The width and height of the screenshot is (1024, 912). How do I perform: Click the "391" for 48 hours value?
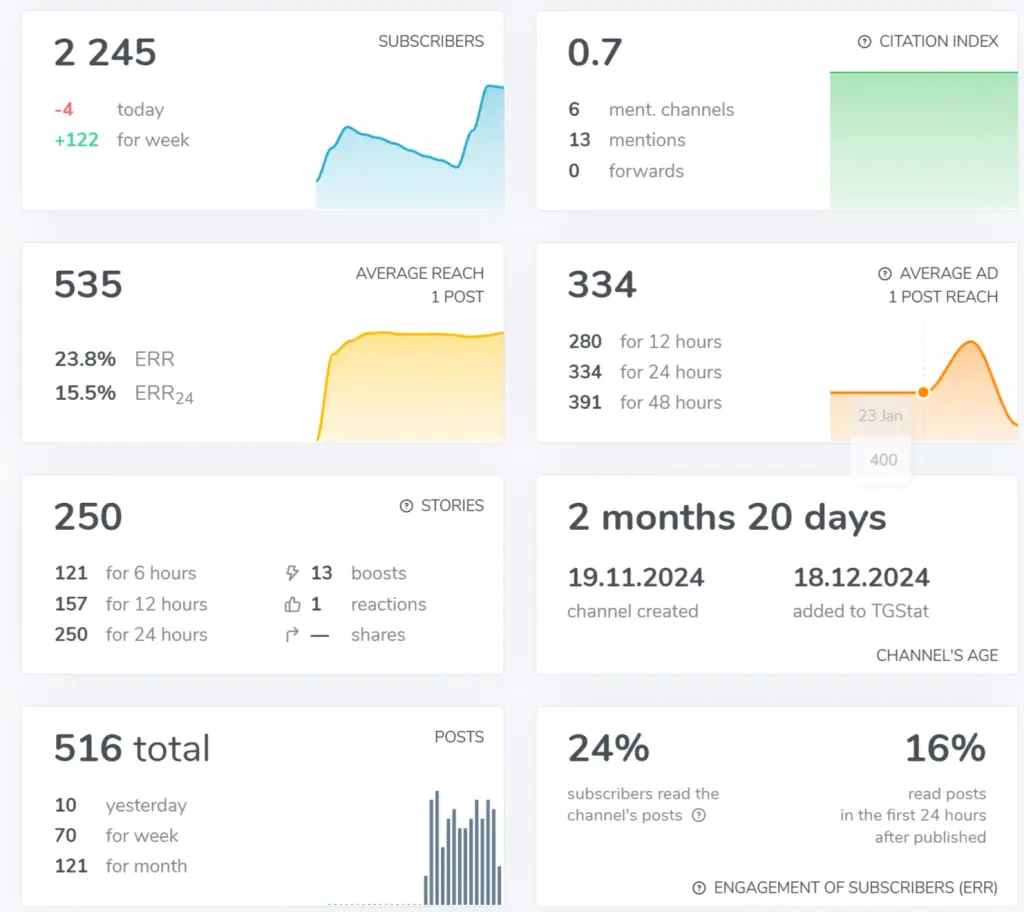point(584,402)
